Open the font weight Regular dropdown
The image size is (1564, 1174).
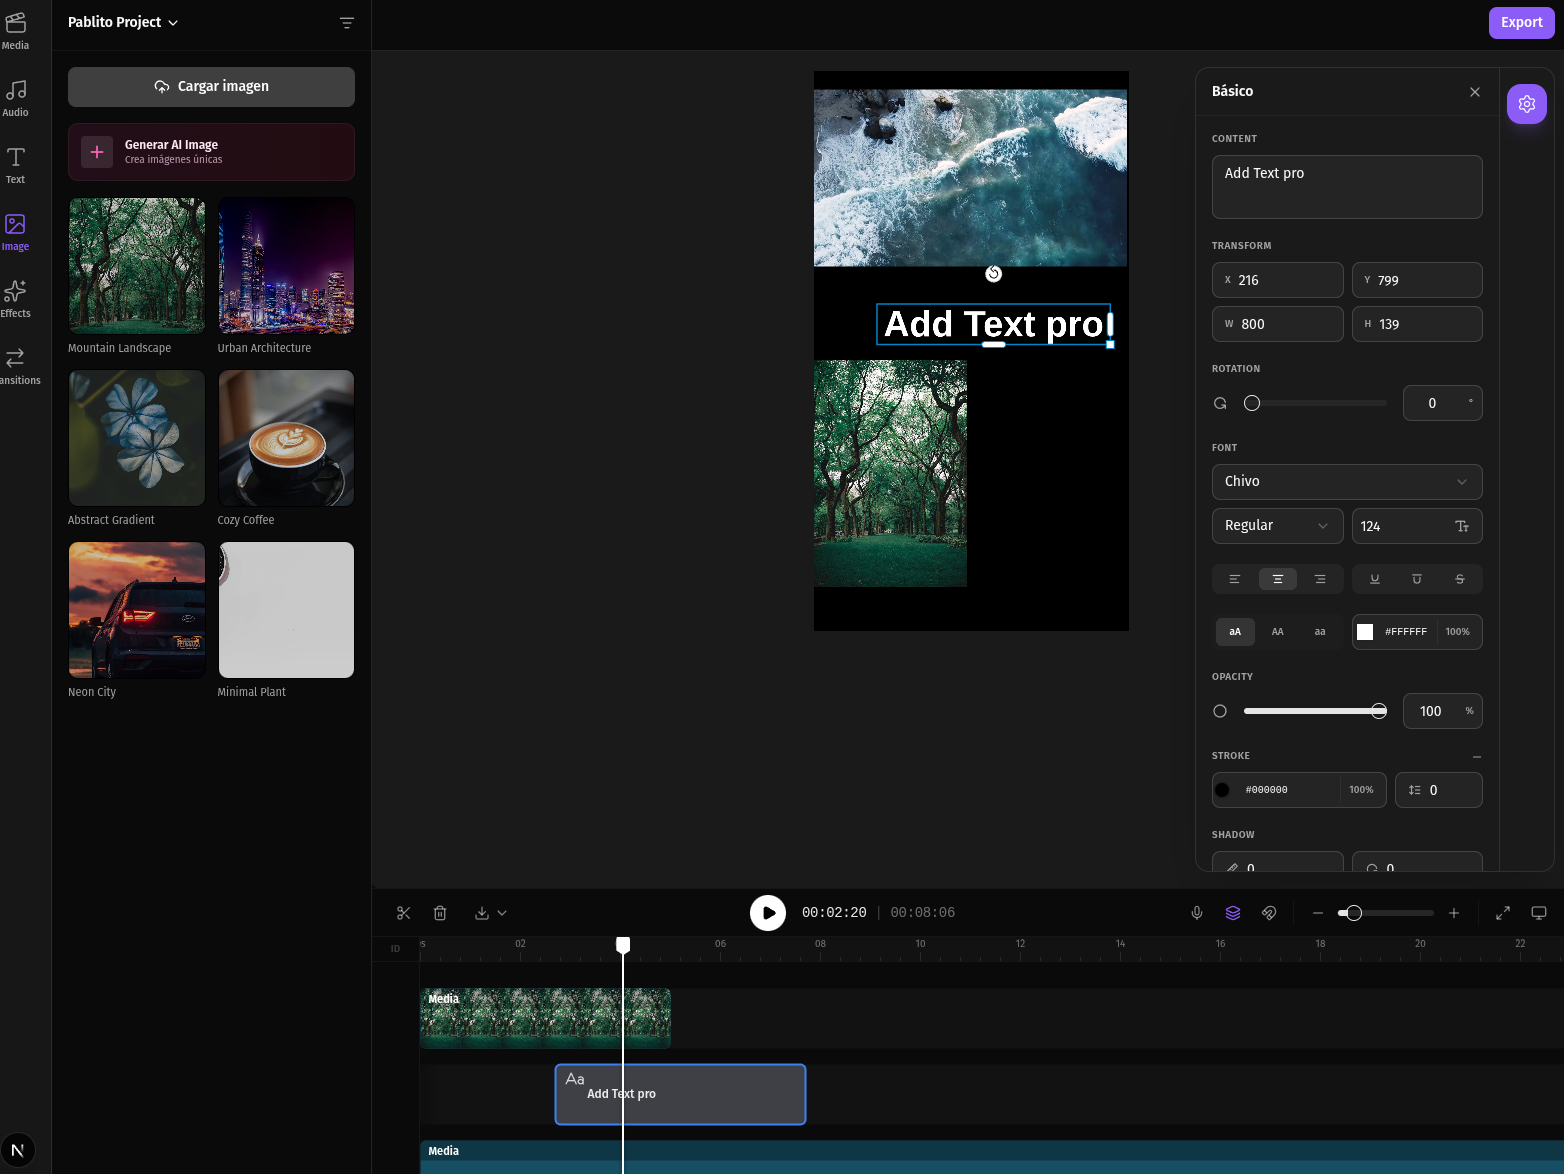pyautogui.click(x=1277, y=525)
